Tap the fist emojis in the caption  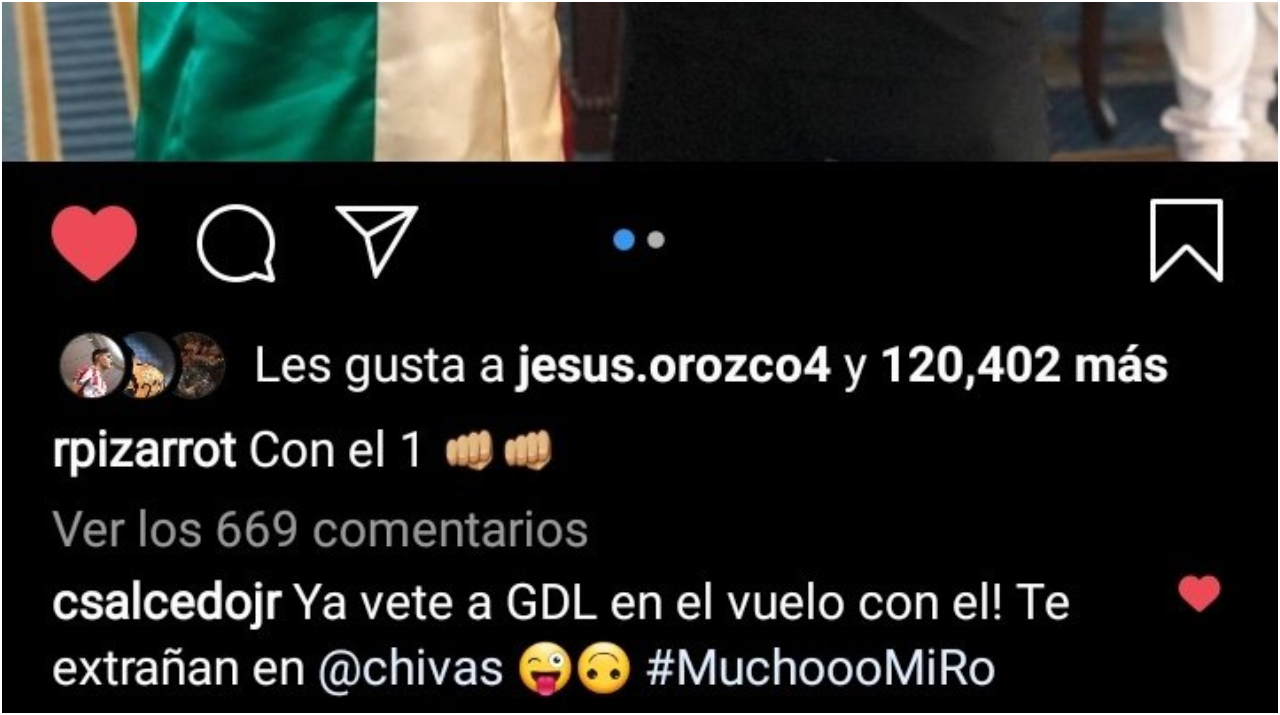tap(498, 452)
